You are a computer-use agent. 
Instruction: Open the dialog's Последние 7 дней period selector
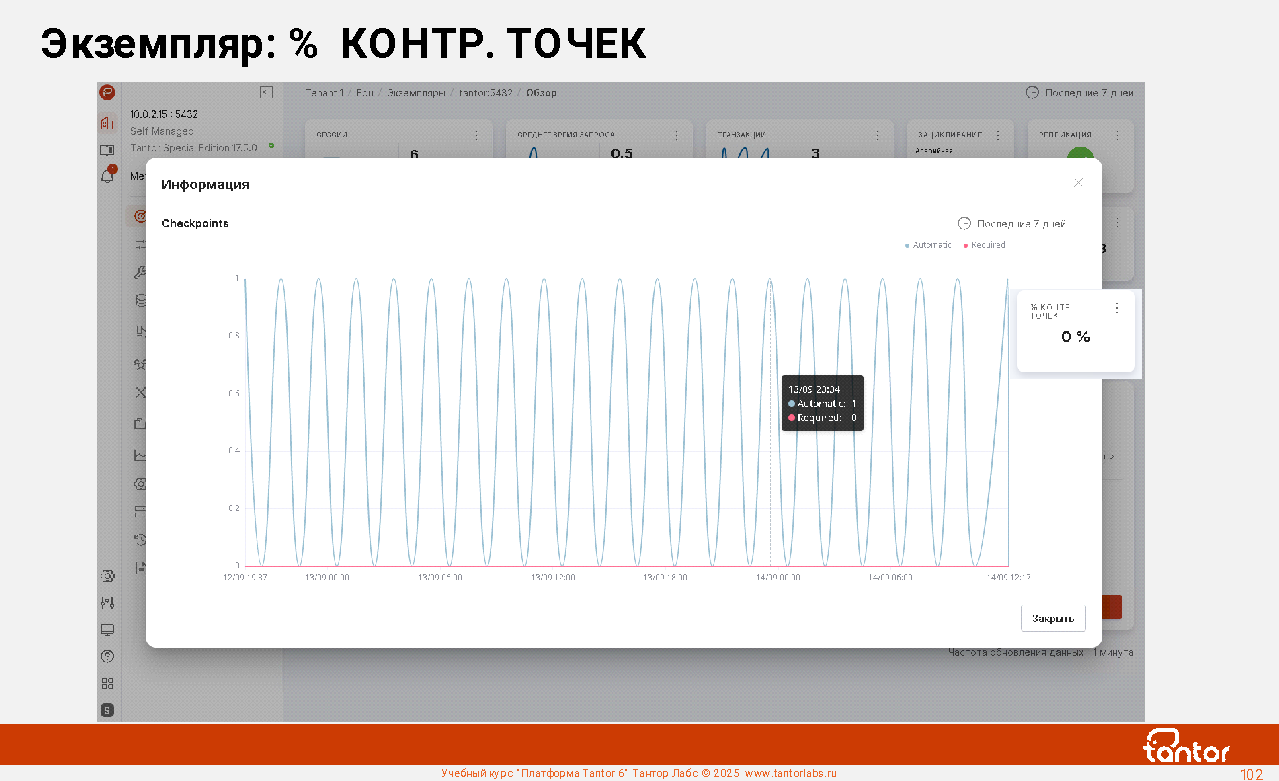point(1012,224)
